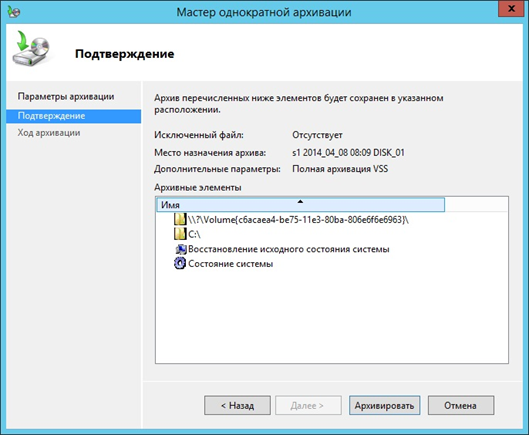The width and height of the screenshot is (529, 435).
Task: Go to Параметры архивации step
Action: click(x=66, y=97)
